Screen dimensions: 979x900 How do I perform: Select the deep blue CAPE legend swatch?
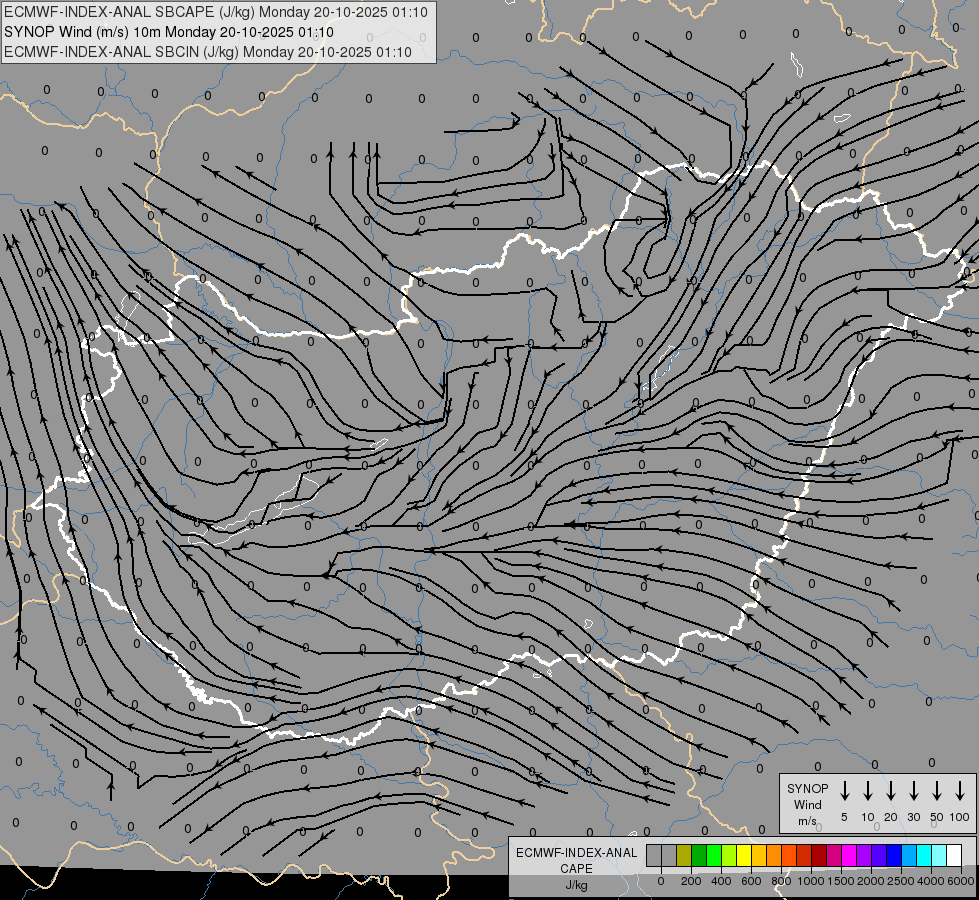point(894,855)
